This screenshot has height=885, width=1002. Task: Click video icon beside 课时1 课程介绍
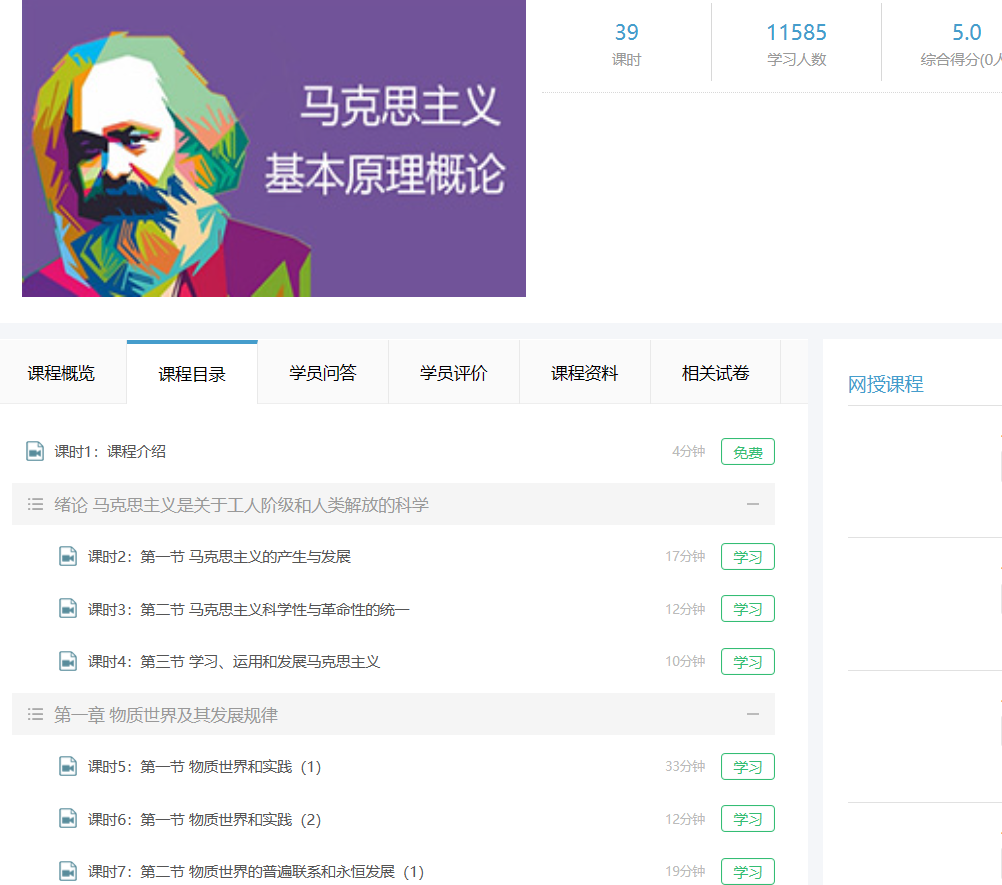pyautogui.click(x=35, y=451)
